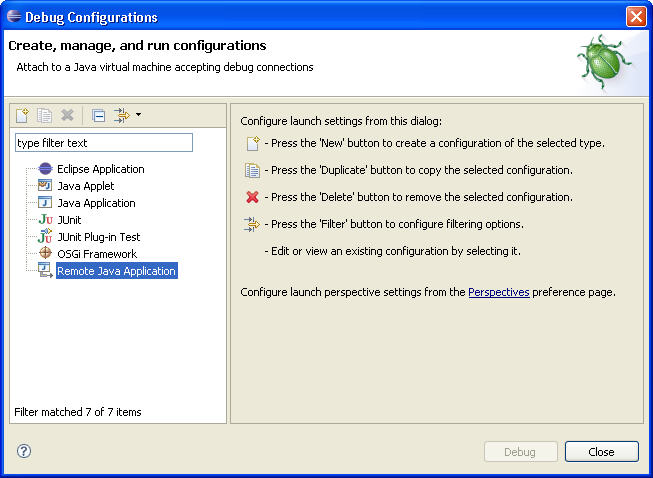
Task: Click the Filter launch configurations icon
Action: pyautogui.click(x=121, y=115)
